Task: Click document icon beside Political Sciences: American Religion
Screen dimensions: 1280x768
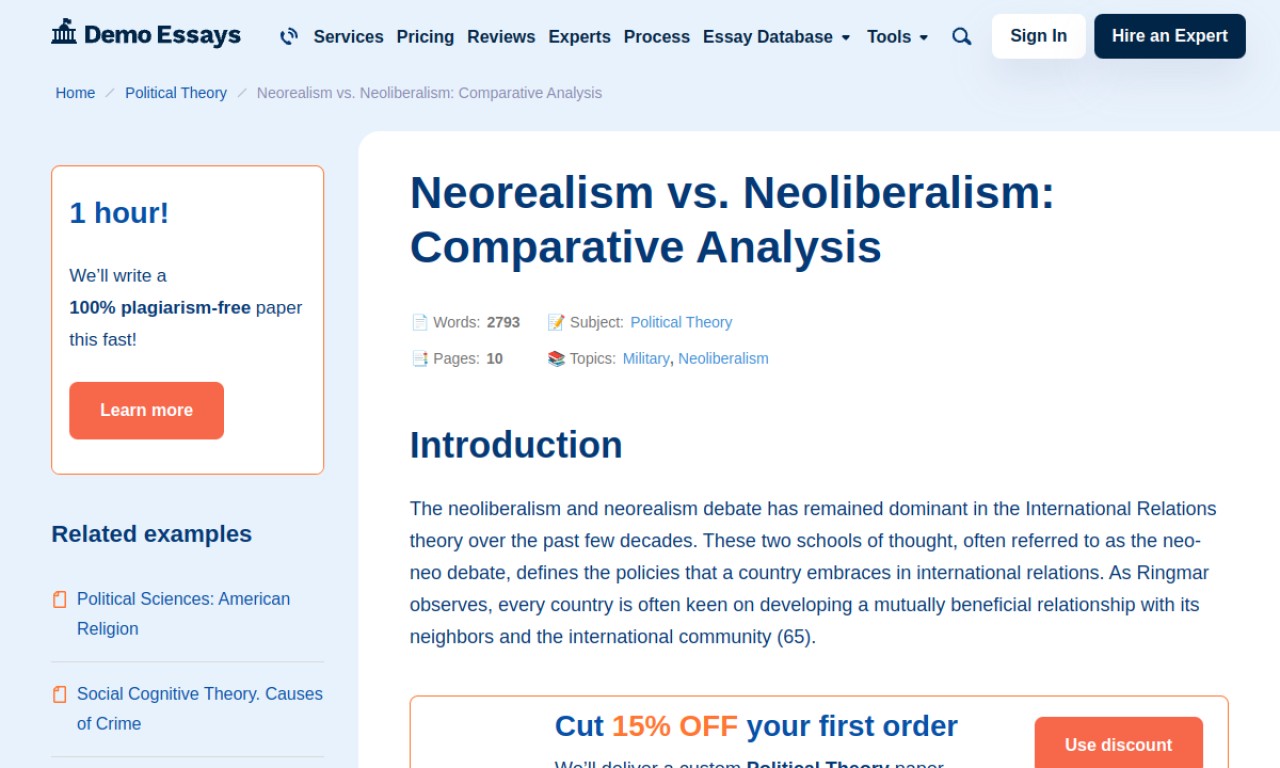Action: pos(60,599)
